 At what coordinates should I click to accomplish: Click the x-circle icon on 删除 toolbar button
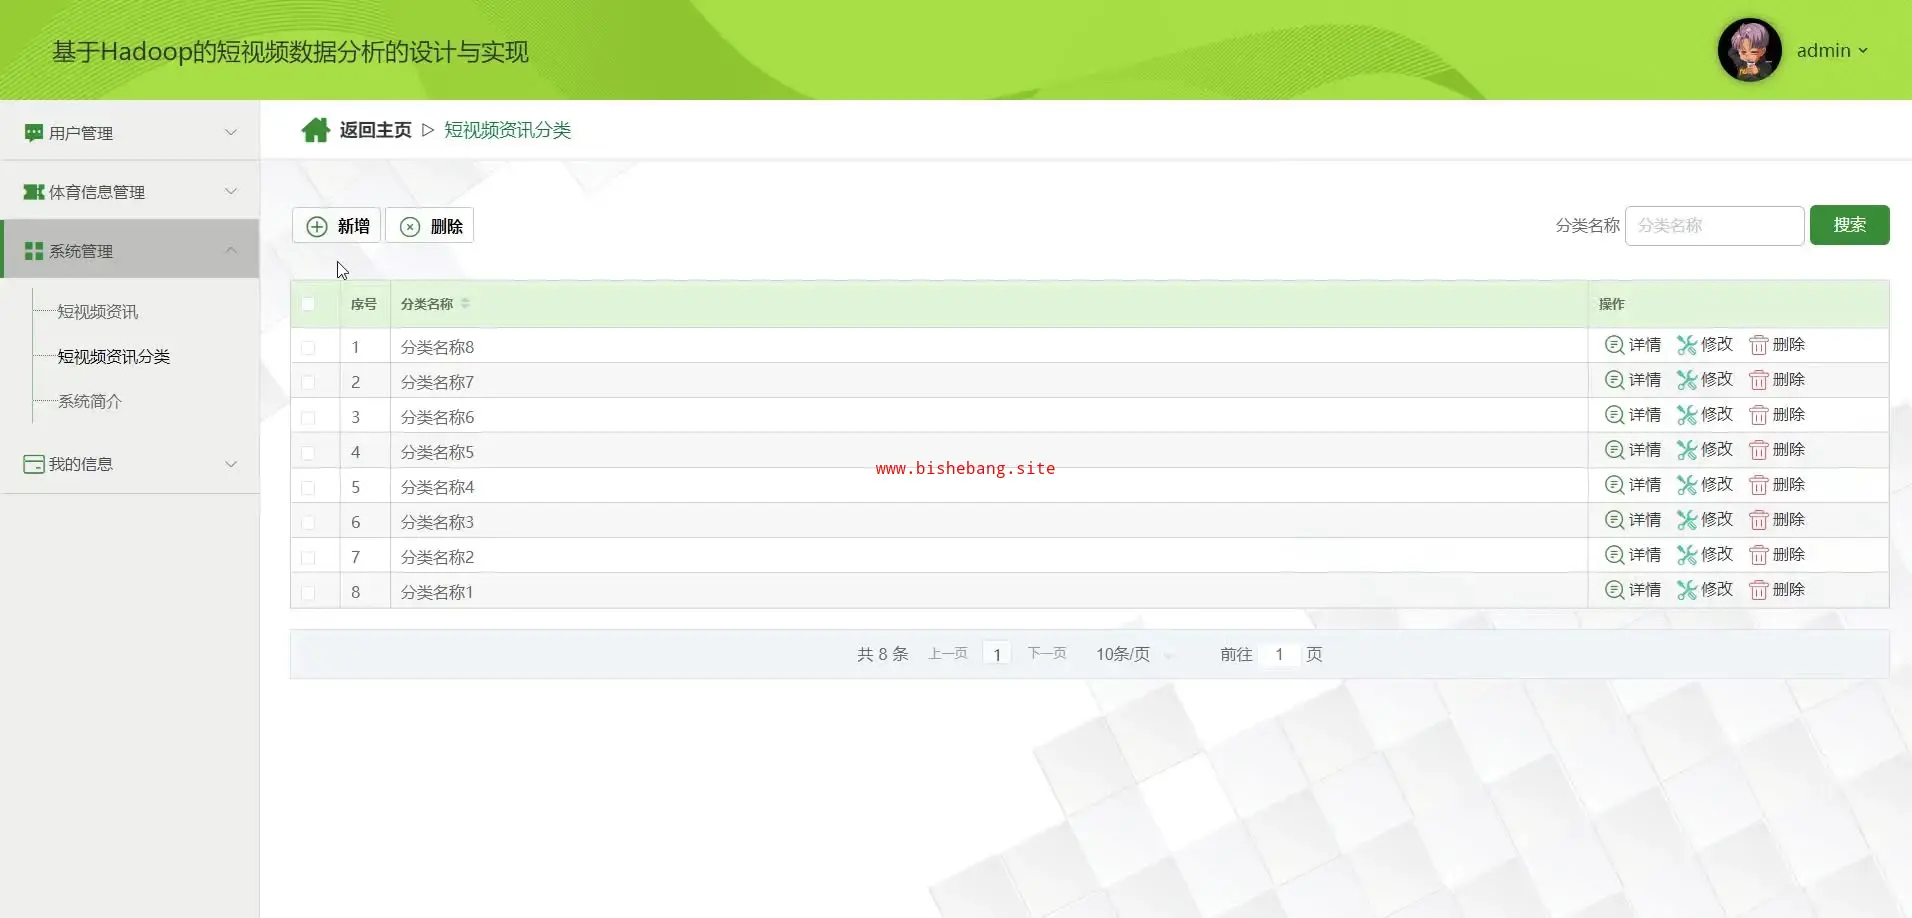coord(410,227)
